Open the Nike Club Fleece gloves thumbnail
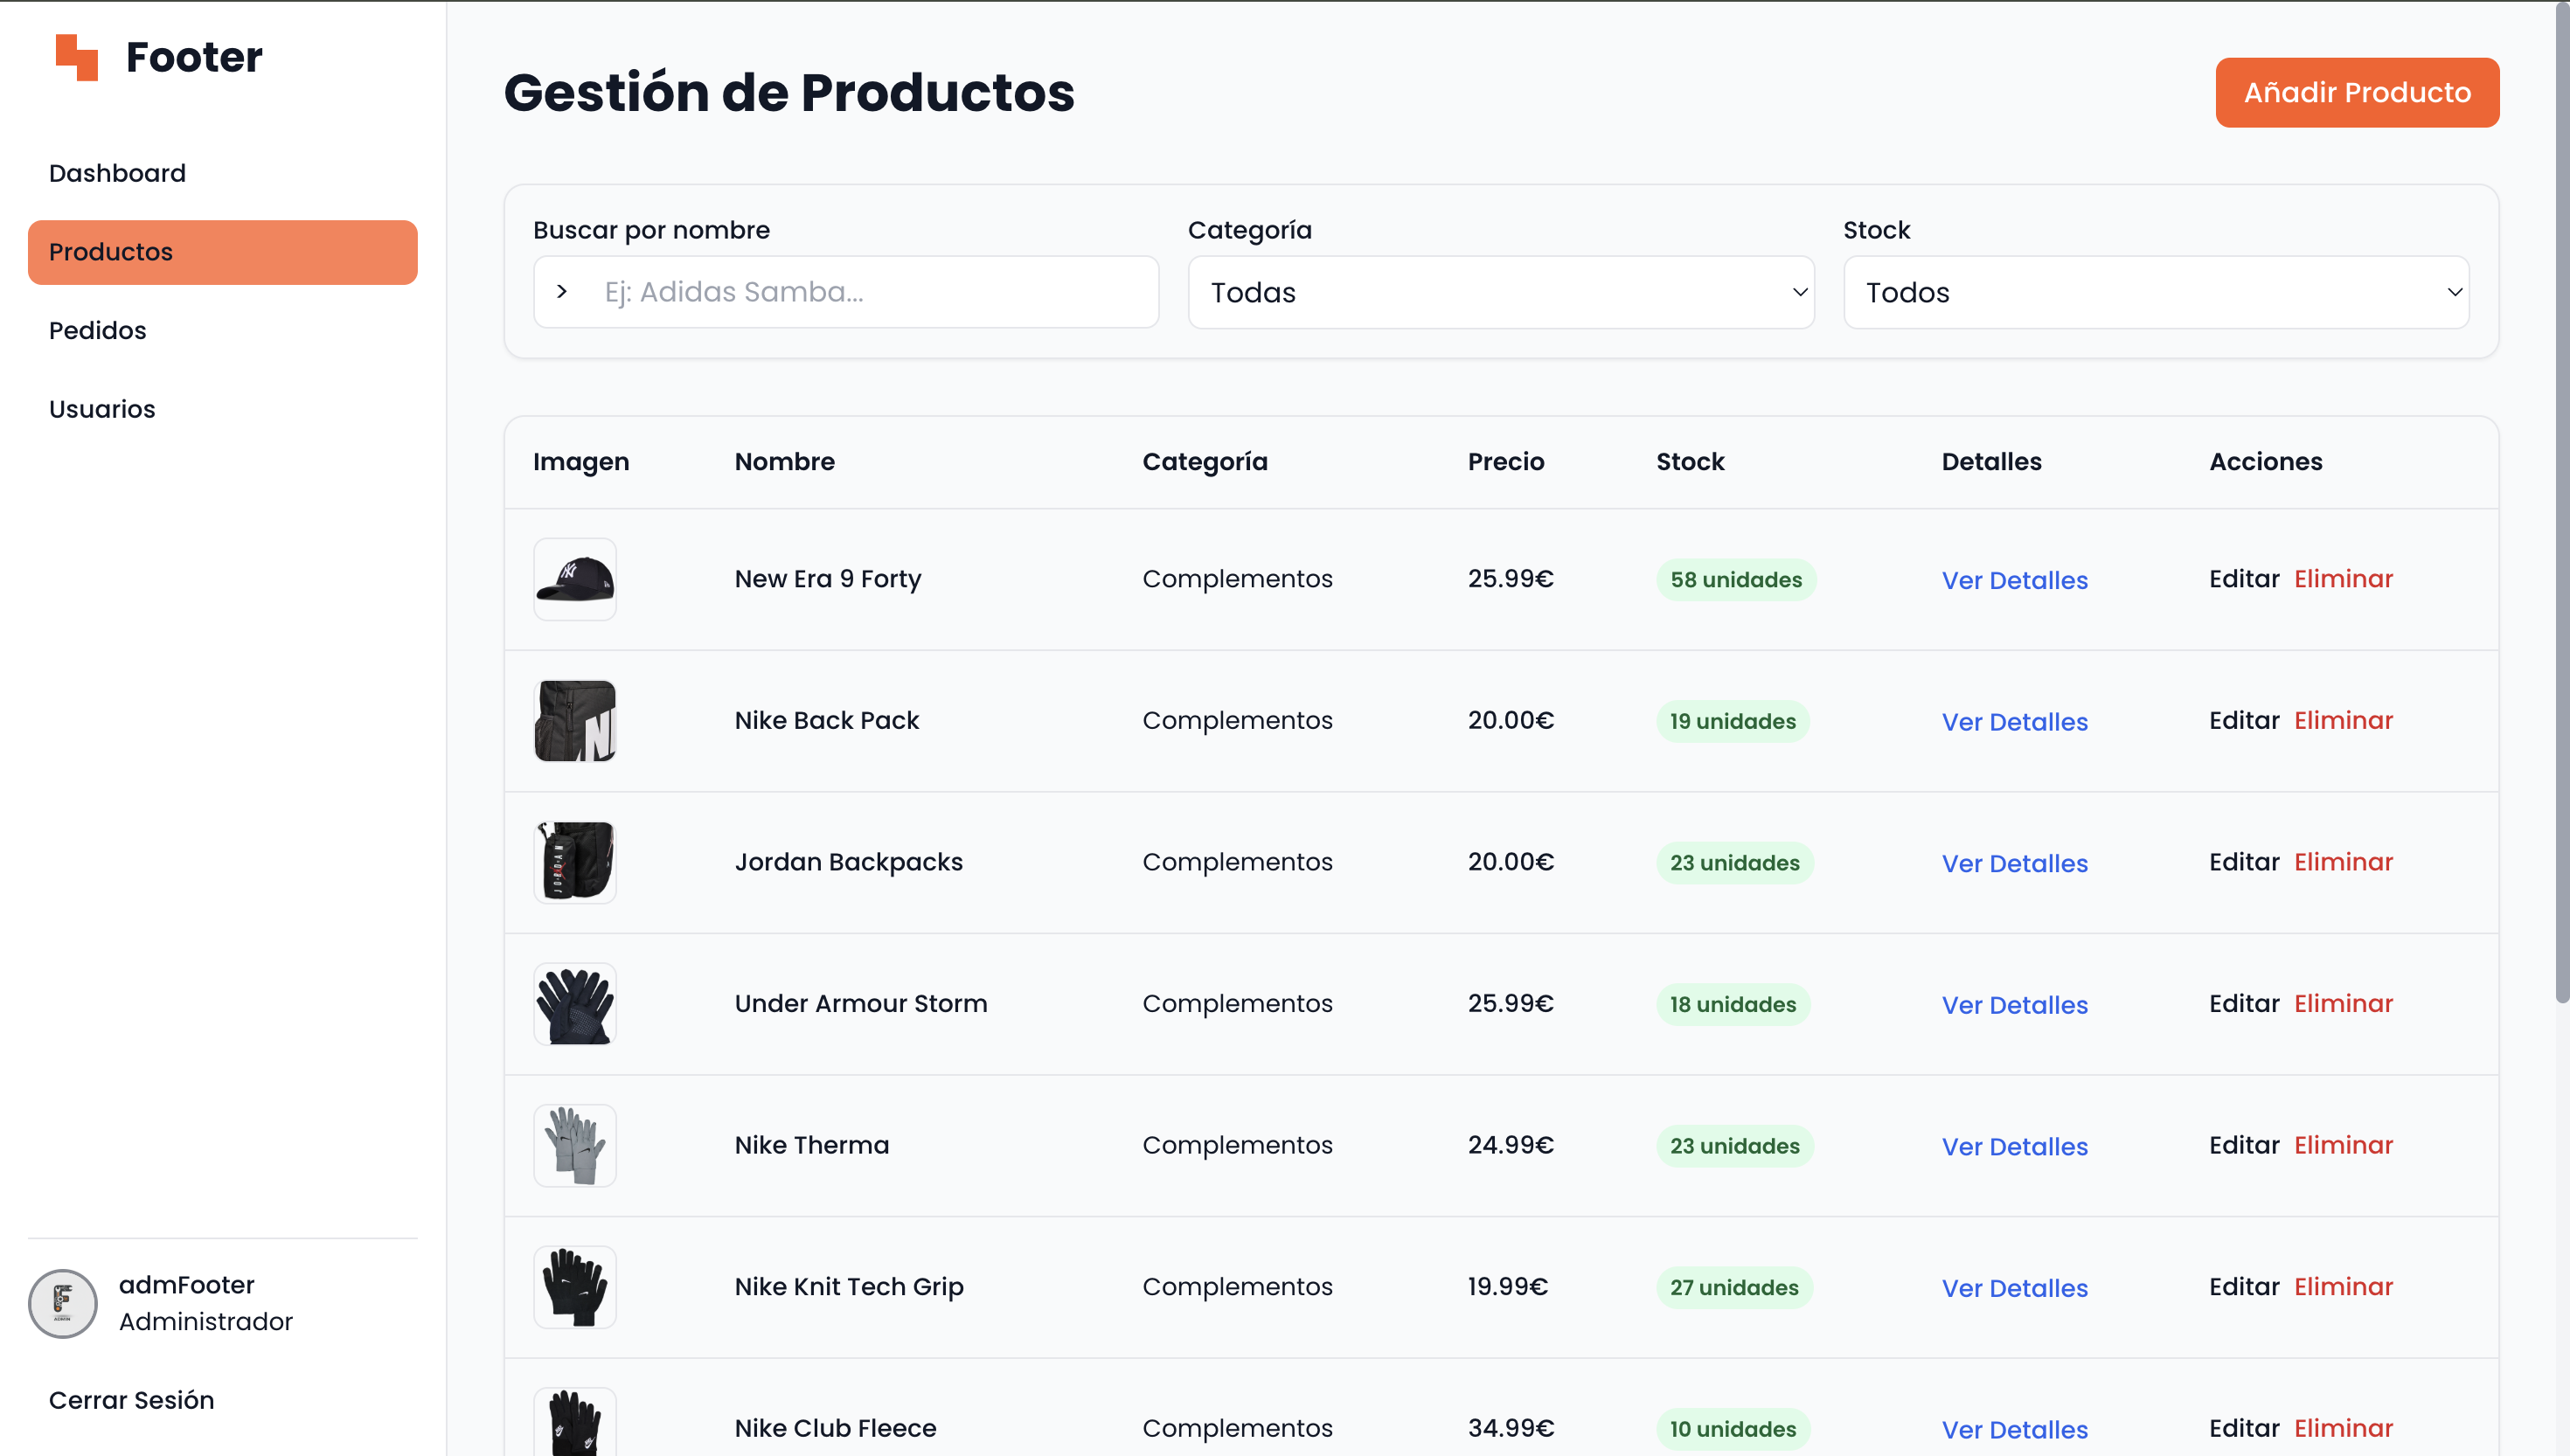Screen dimensions: 2570x1456 pyautogui.click(x=575, y=1422)
